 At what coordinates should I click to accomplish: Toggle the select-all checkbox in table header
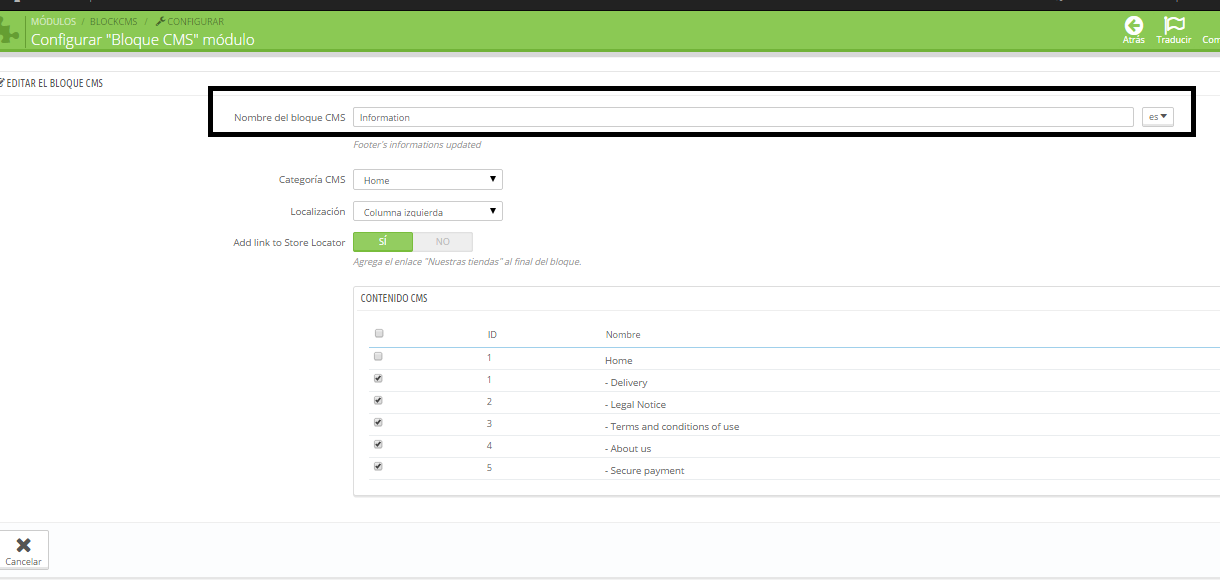click(378, 334)
